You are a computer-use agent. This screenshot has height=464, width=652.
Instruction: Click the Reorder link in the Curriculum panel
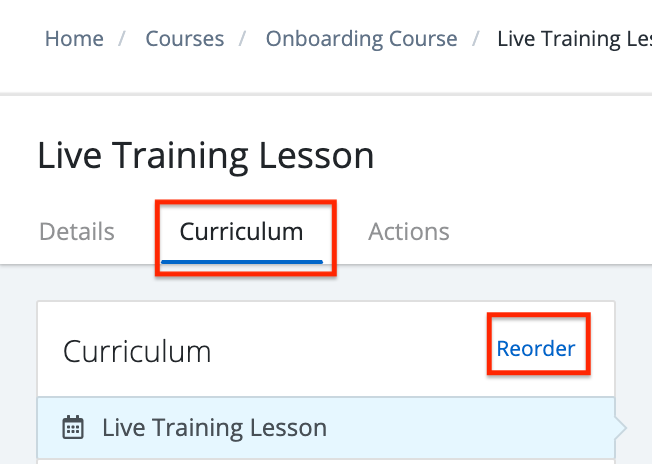[536, 348]
